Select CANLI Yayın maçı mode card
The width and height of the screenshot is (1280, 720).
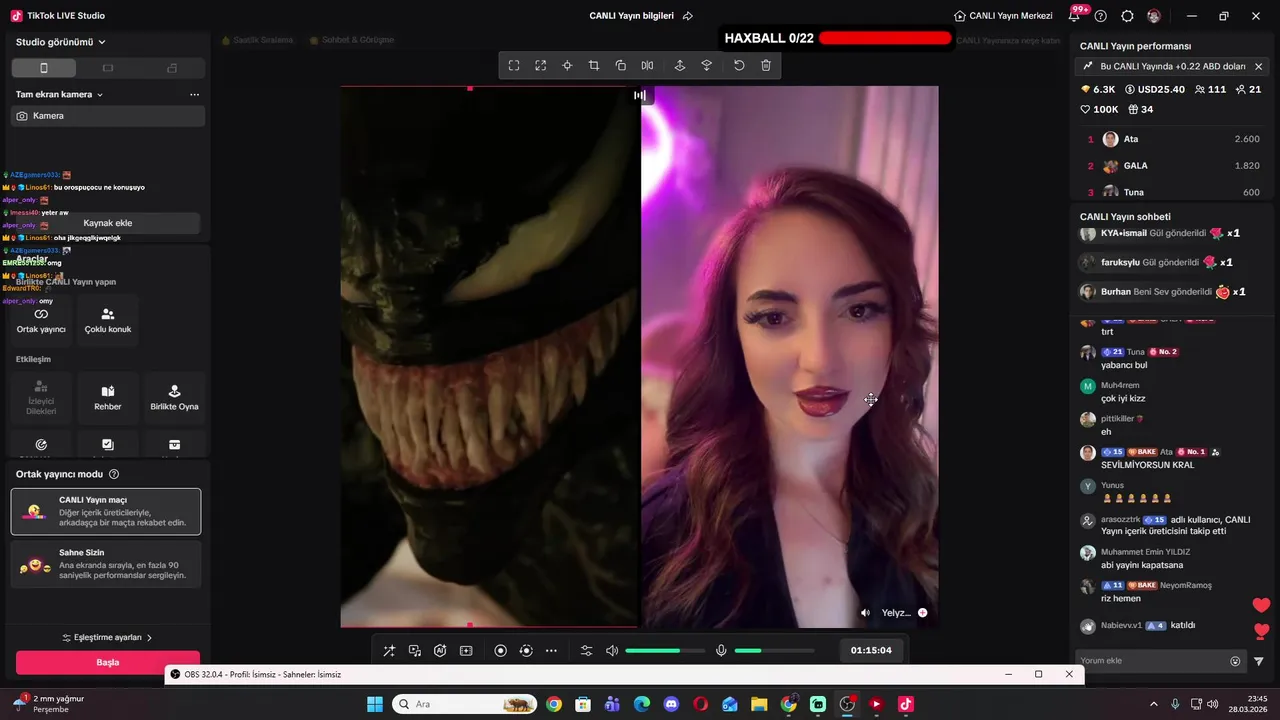point(106,512)
